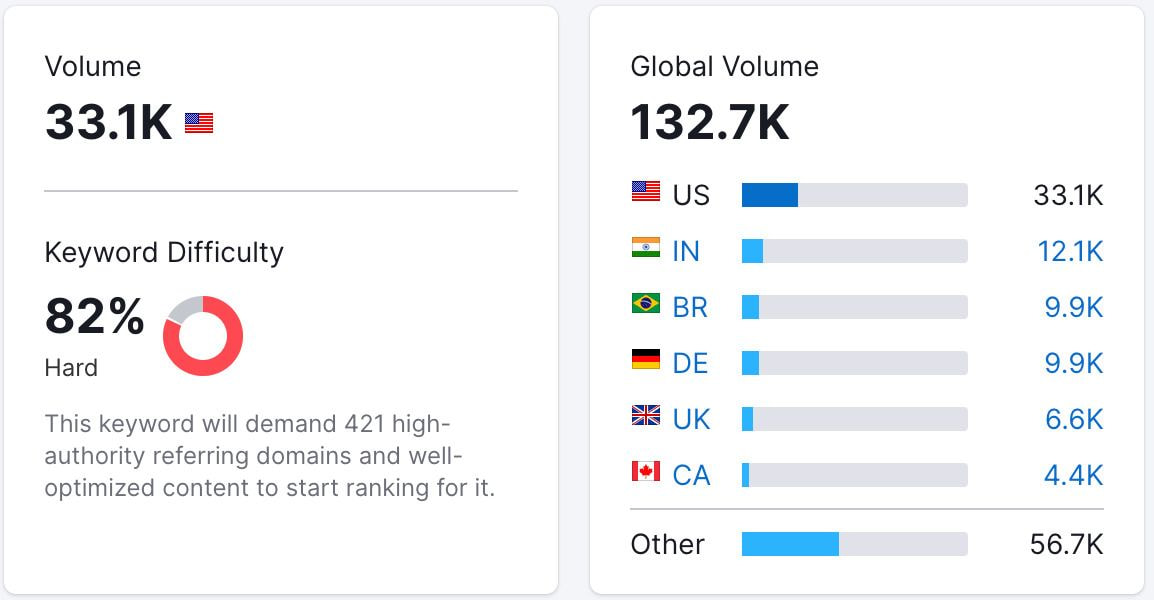Open the CA country link

click(692, 475)
